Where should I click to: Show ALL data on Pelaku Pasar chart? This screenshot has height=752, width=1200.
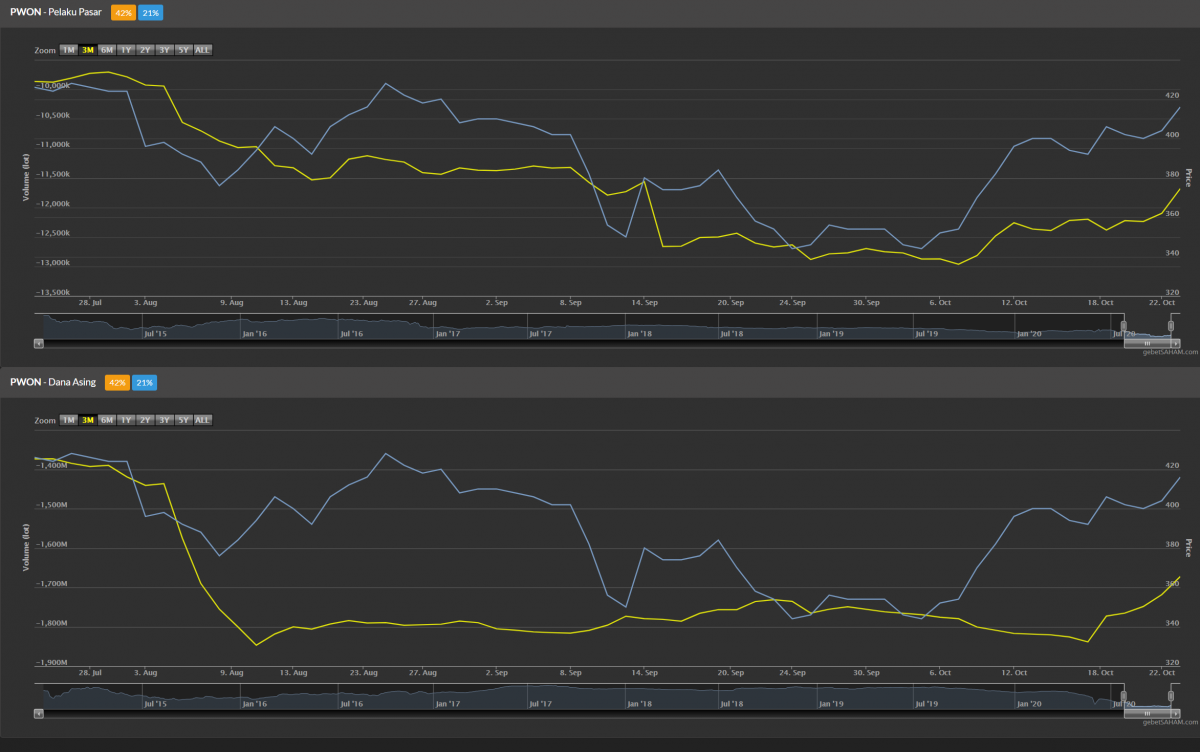[x=203, y=50]
